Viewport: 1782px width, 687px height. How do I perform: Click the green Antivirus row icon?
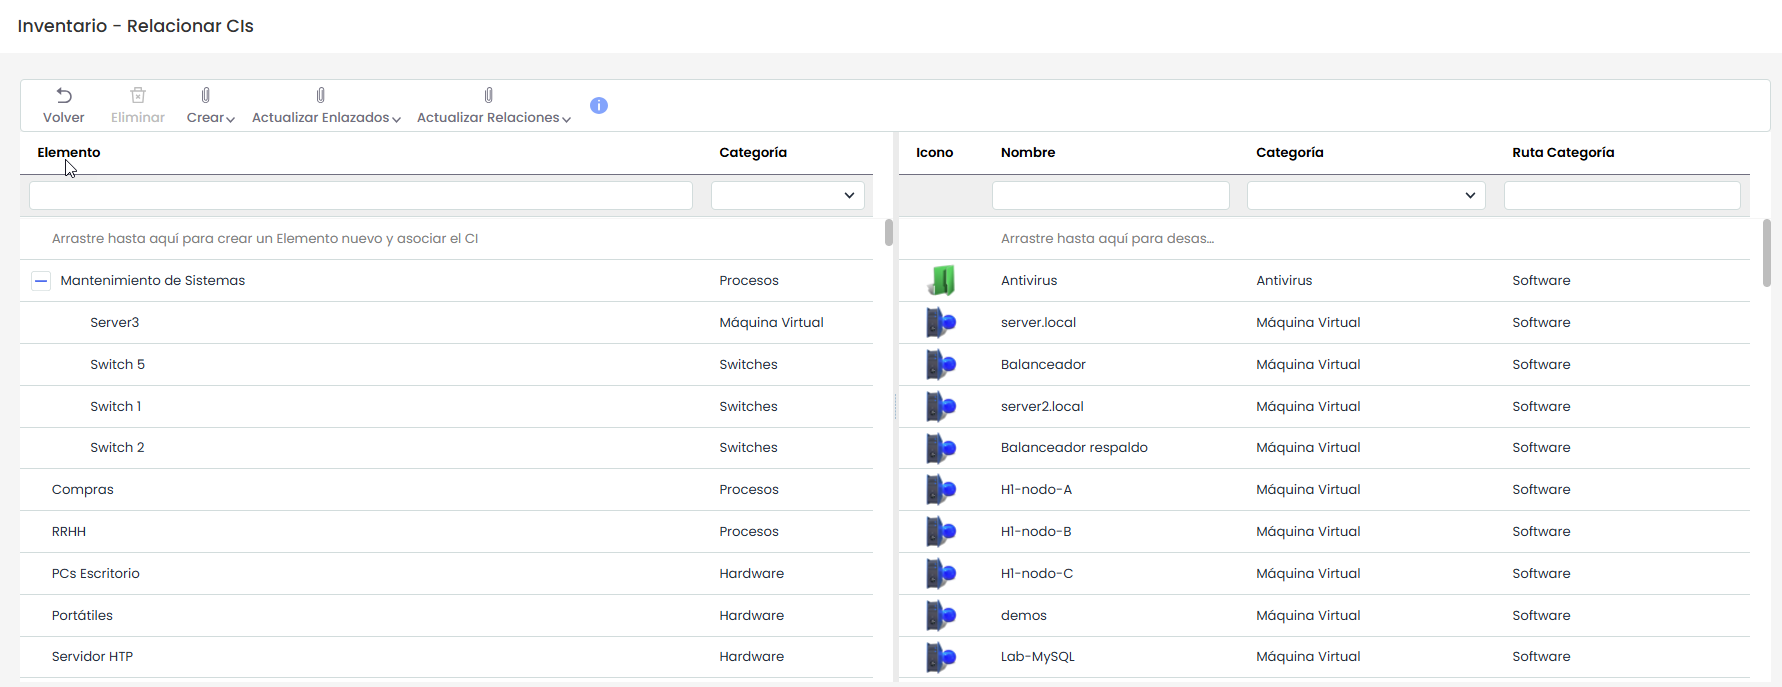point(941,281)
